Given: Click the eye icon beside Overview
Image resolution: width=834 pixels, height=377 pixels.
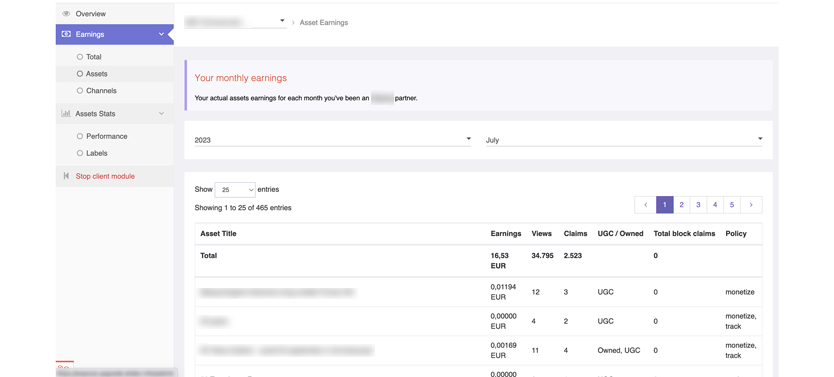Looking at the screenshot, I should [x=66, y=14].
